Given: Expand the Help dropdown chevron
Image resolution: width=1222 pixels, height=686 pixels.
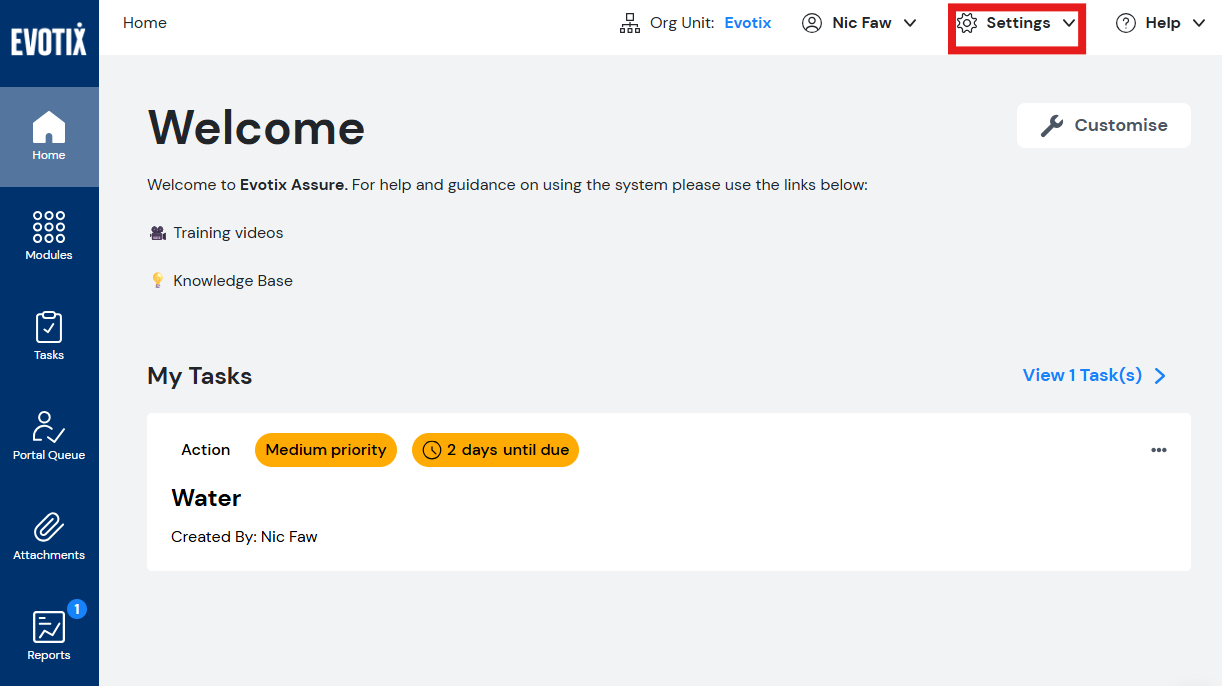Looking at the screenshot, I should click(x=1200, y=23).
